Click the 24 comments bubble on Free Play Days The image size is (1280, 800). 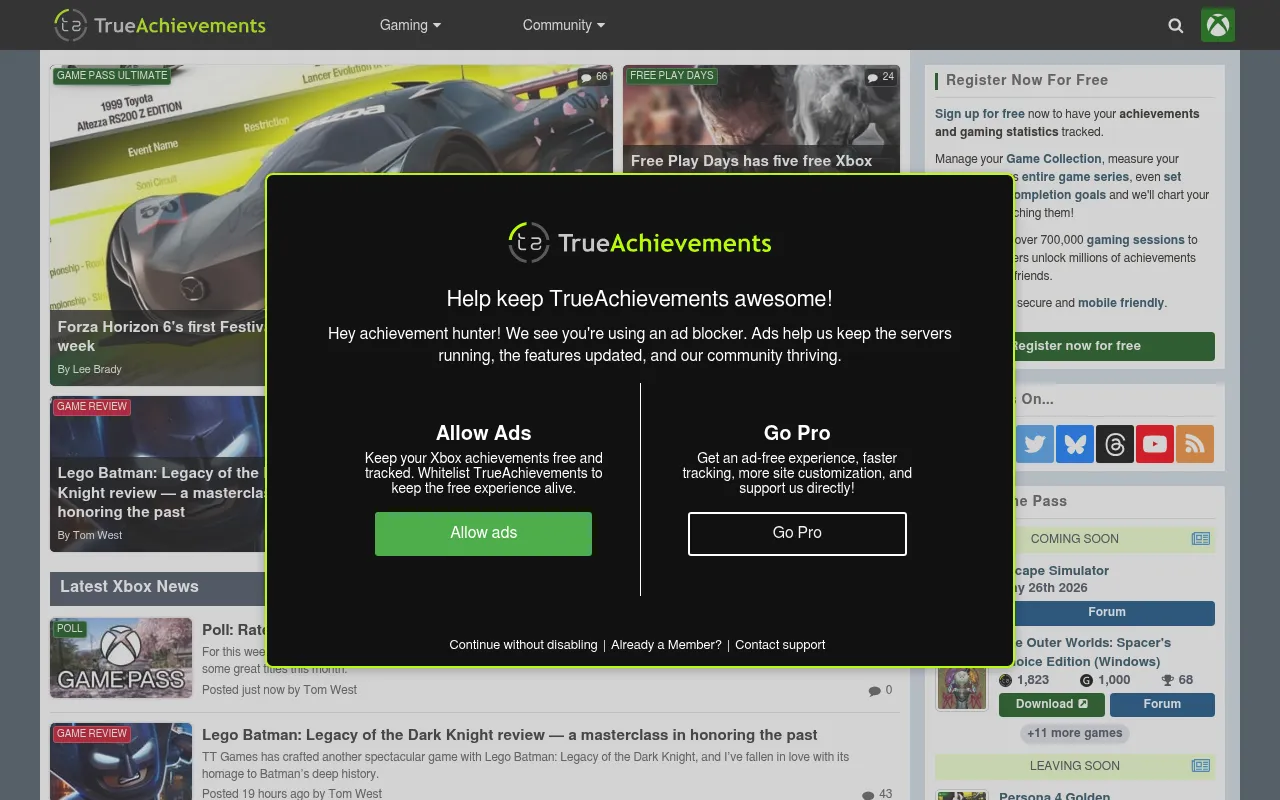881,77
